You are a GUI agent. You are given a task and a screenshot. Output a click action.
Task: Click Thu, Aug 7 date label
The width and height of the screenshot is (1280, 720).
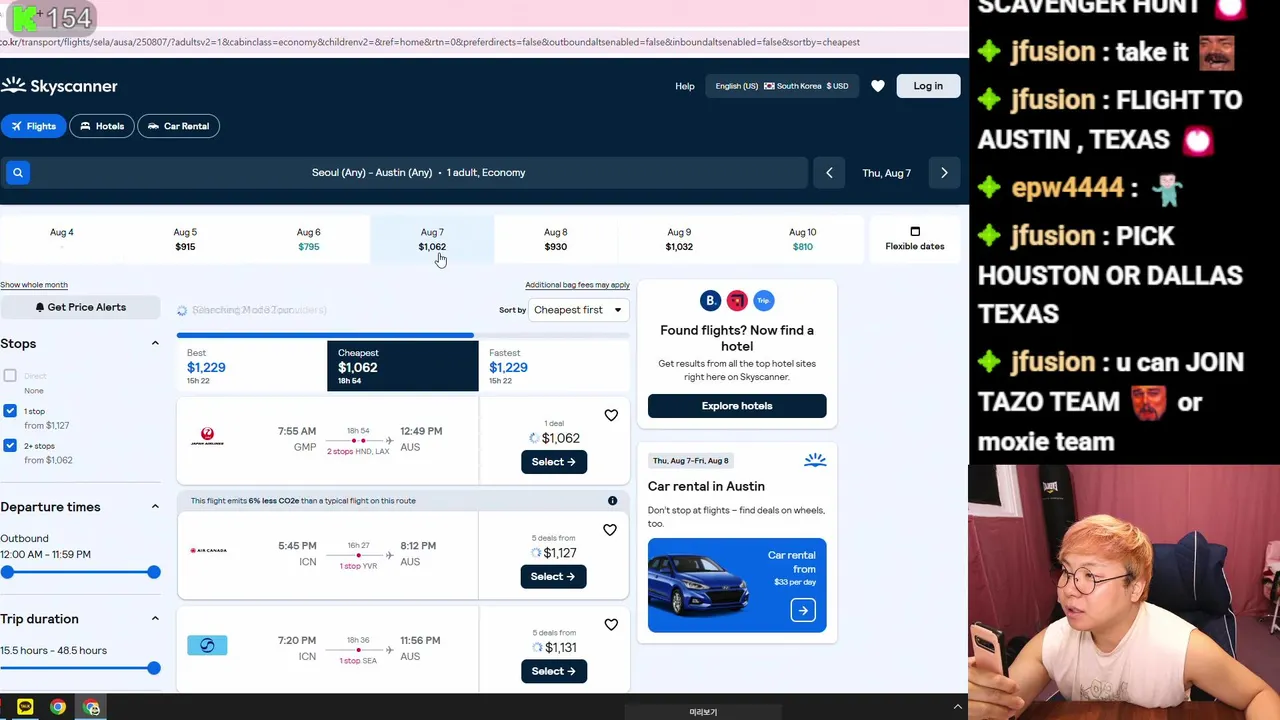[x=886, y=173]
